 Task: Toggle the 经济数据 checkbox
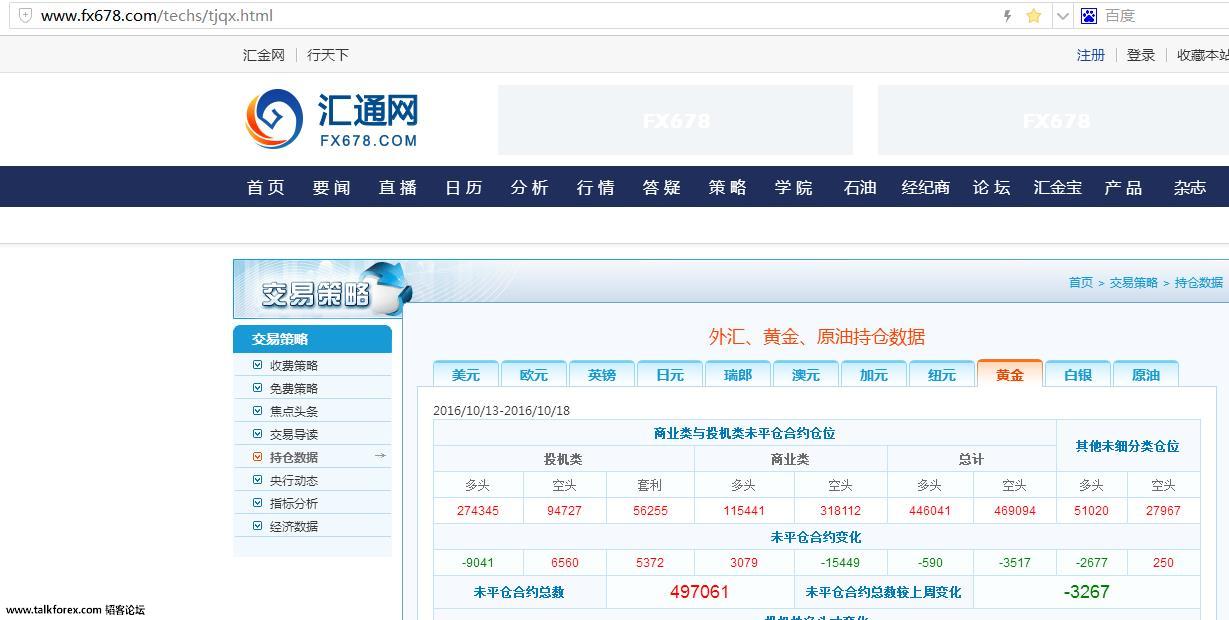coord(258,525)
